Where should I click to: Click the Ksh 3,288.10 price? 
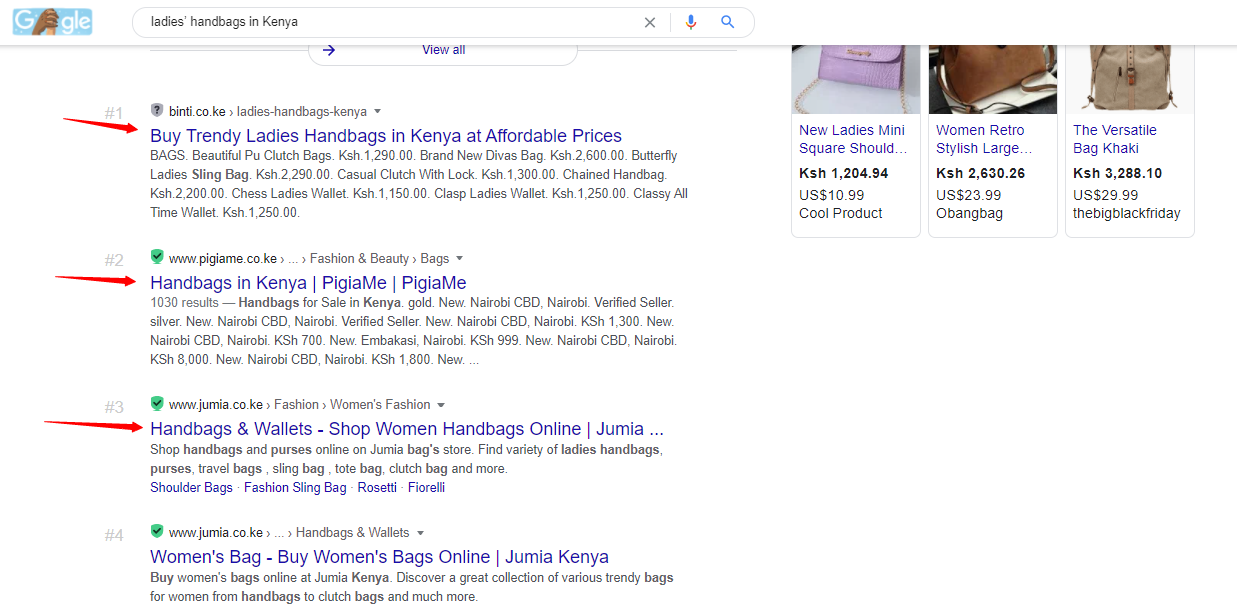tap(1118, 173)
